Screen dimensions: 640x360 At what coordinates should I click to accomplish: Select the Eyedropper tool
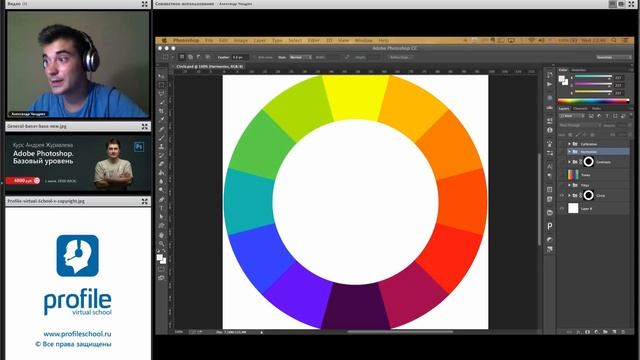(162, 120)
